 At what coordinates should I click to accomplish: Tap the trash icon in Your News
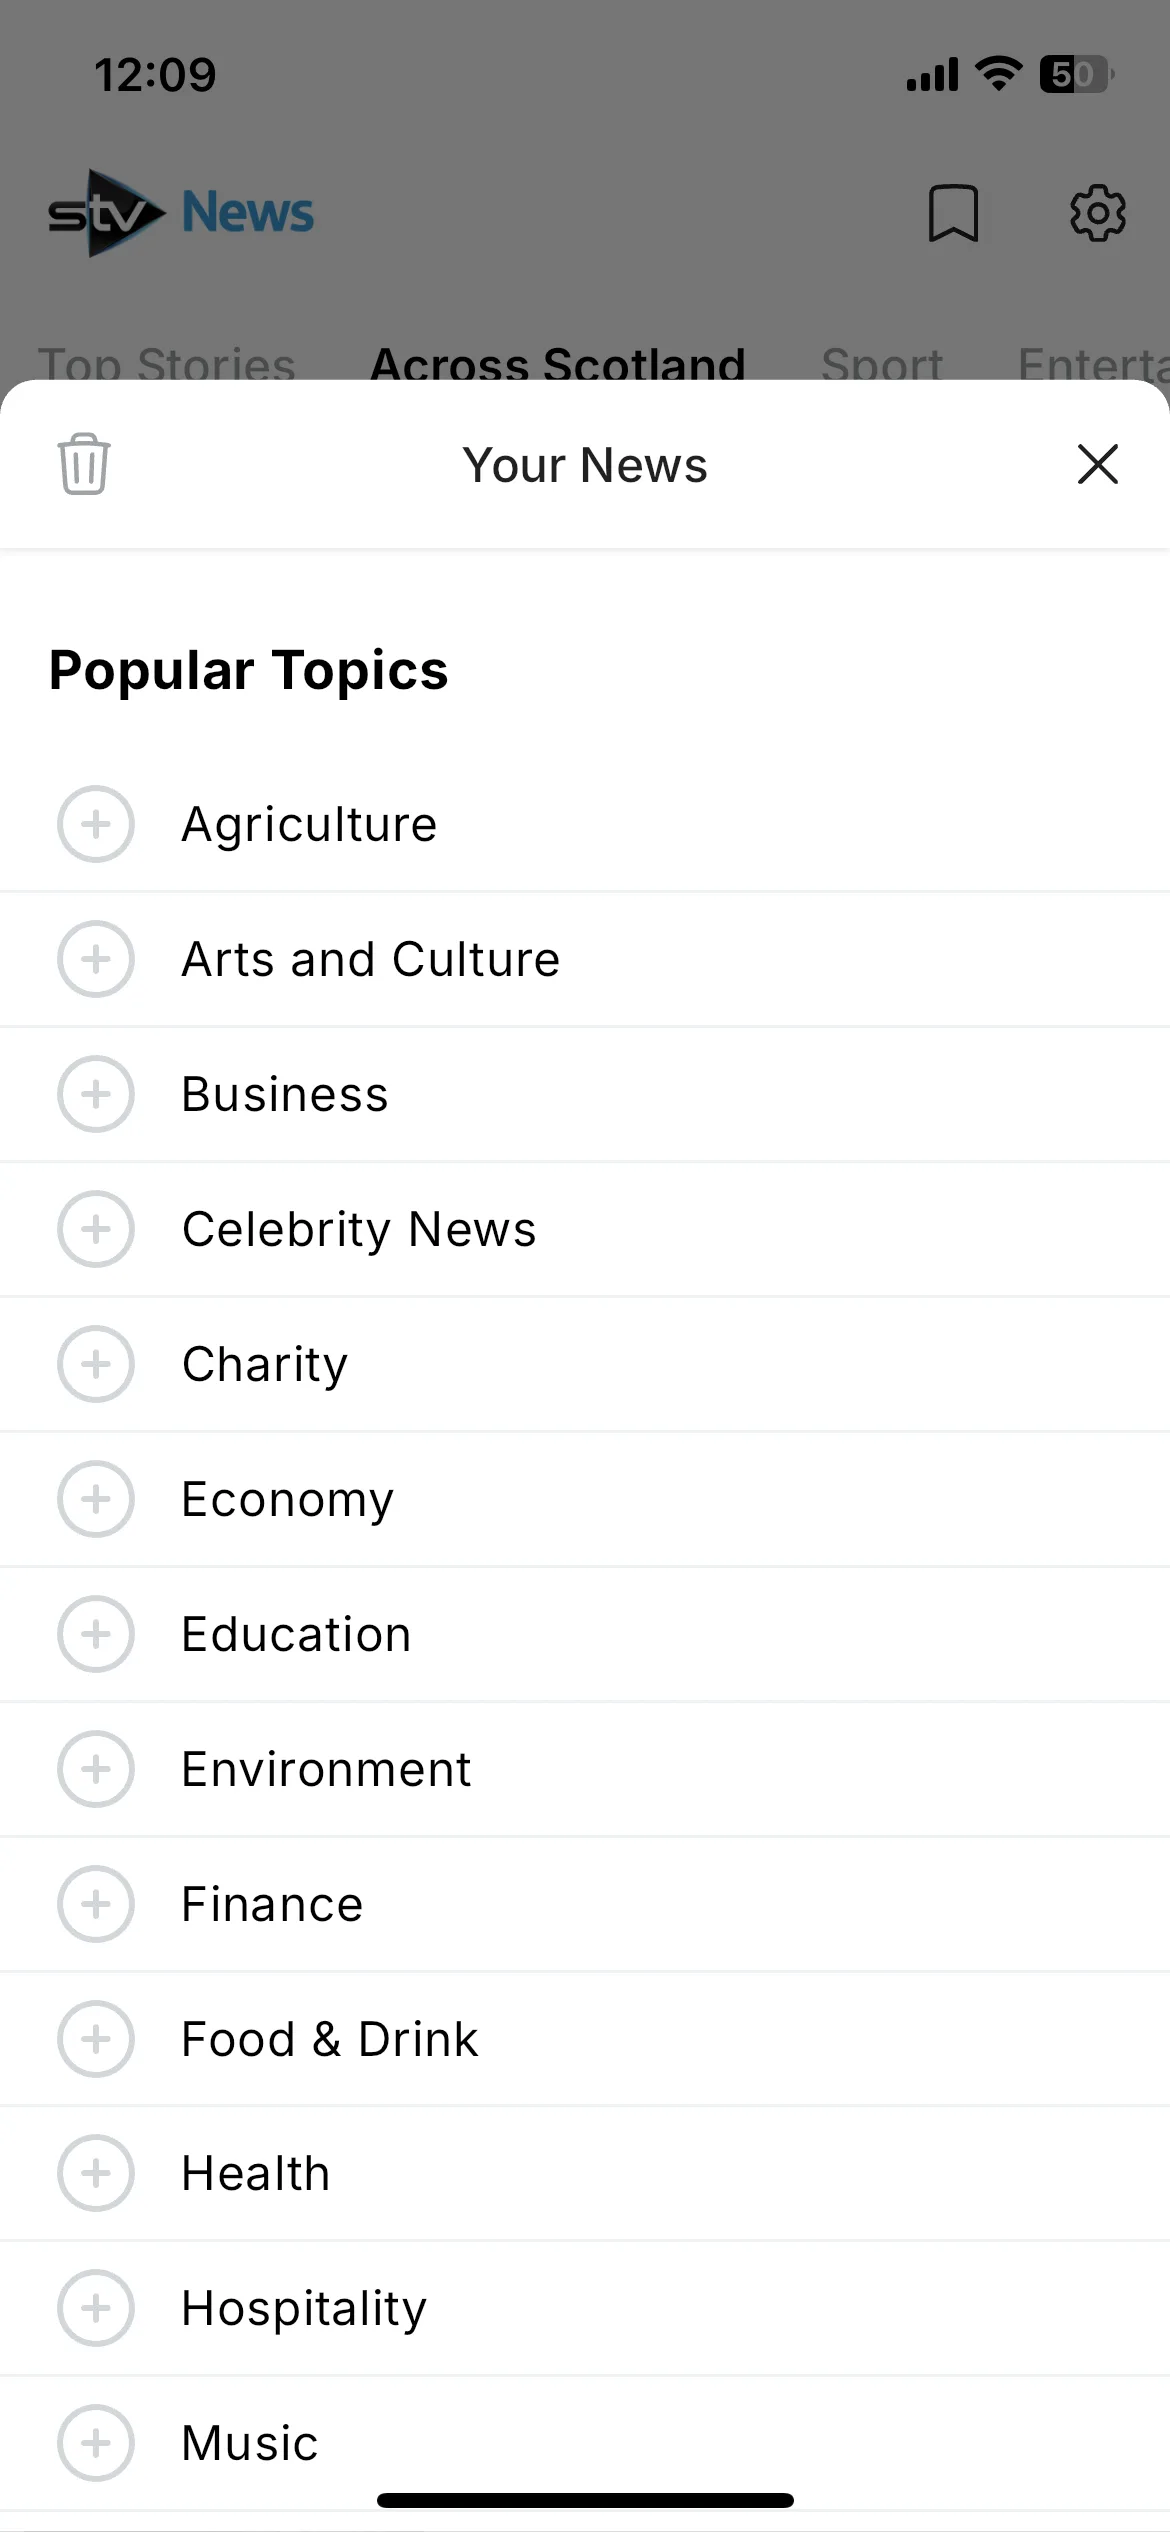[x=84, y=464]
